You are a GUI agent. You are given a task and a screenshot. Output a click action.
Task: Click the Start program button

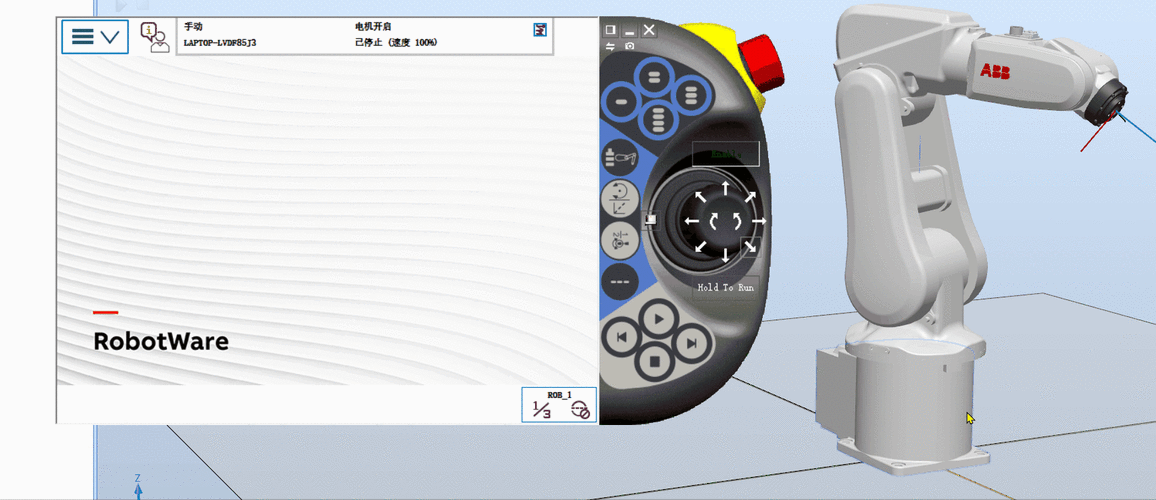(x=658, y=319)
